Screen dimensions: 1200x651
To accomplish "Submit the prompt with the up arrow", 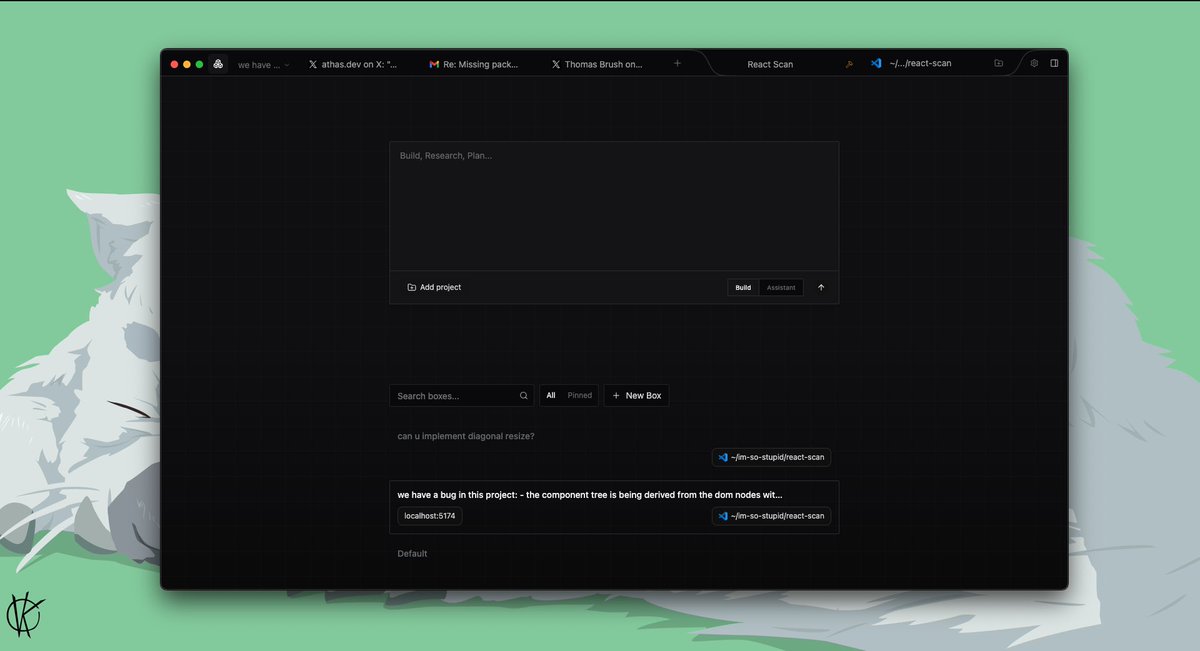I will pos(821,288).
